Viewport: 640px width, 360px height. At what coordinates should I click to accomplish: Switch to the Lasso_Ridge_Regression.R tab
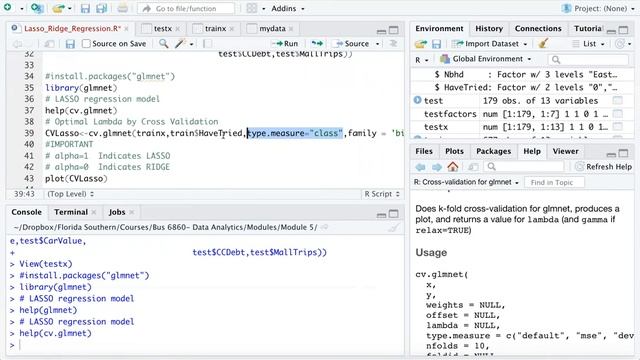pos(72,29)
